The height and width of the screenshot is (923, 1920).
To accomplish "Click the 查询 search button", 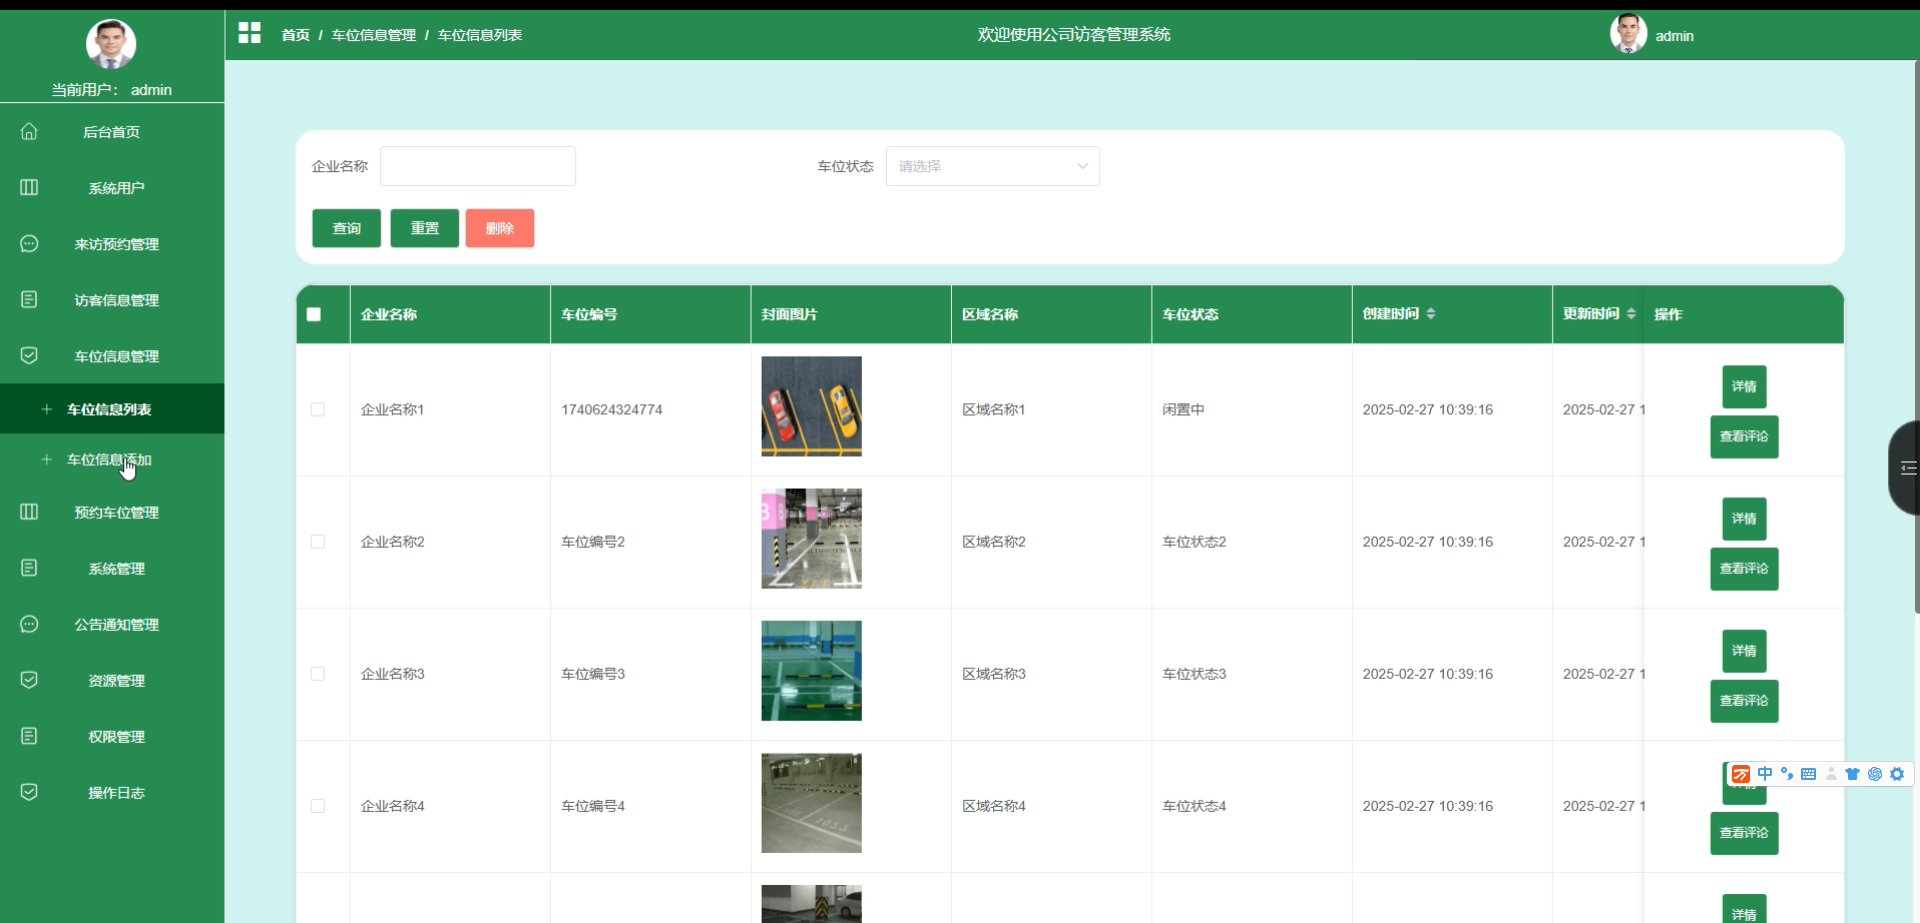I will (x=346, y=228).
